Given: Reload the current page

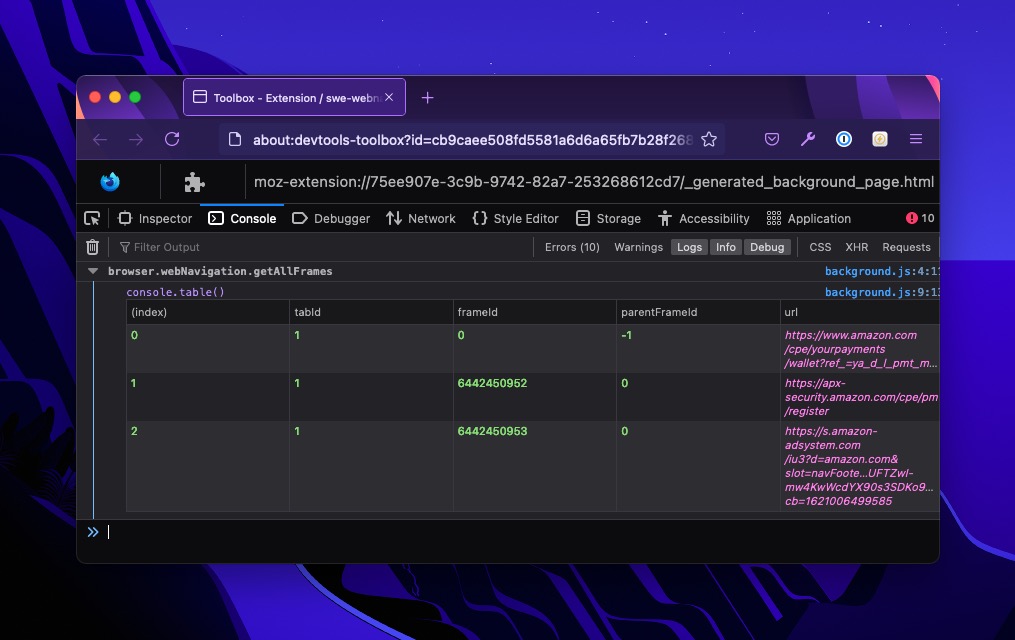Looking at the screenshot, I should click(172, 139).
